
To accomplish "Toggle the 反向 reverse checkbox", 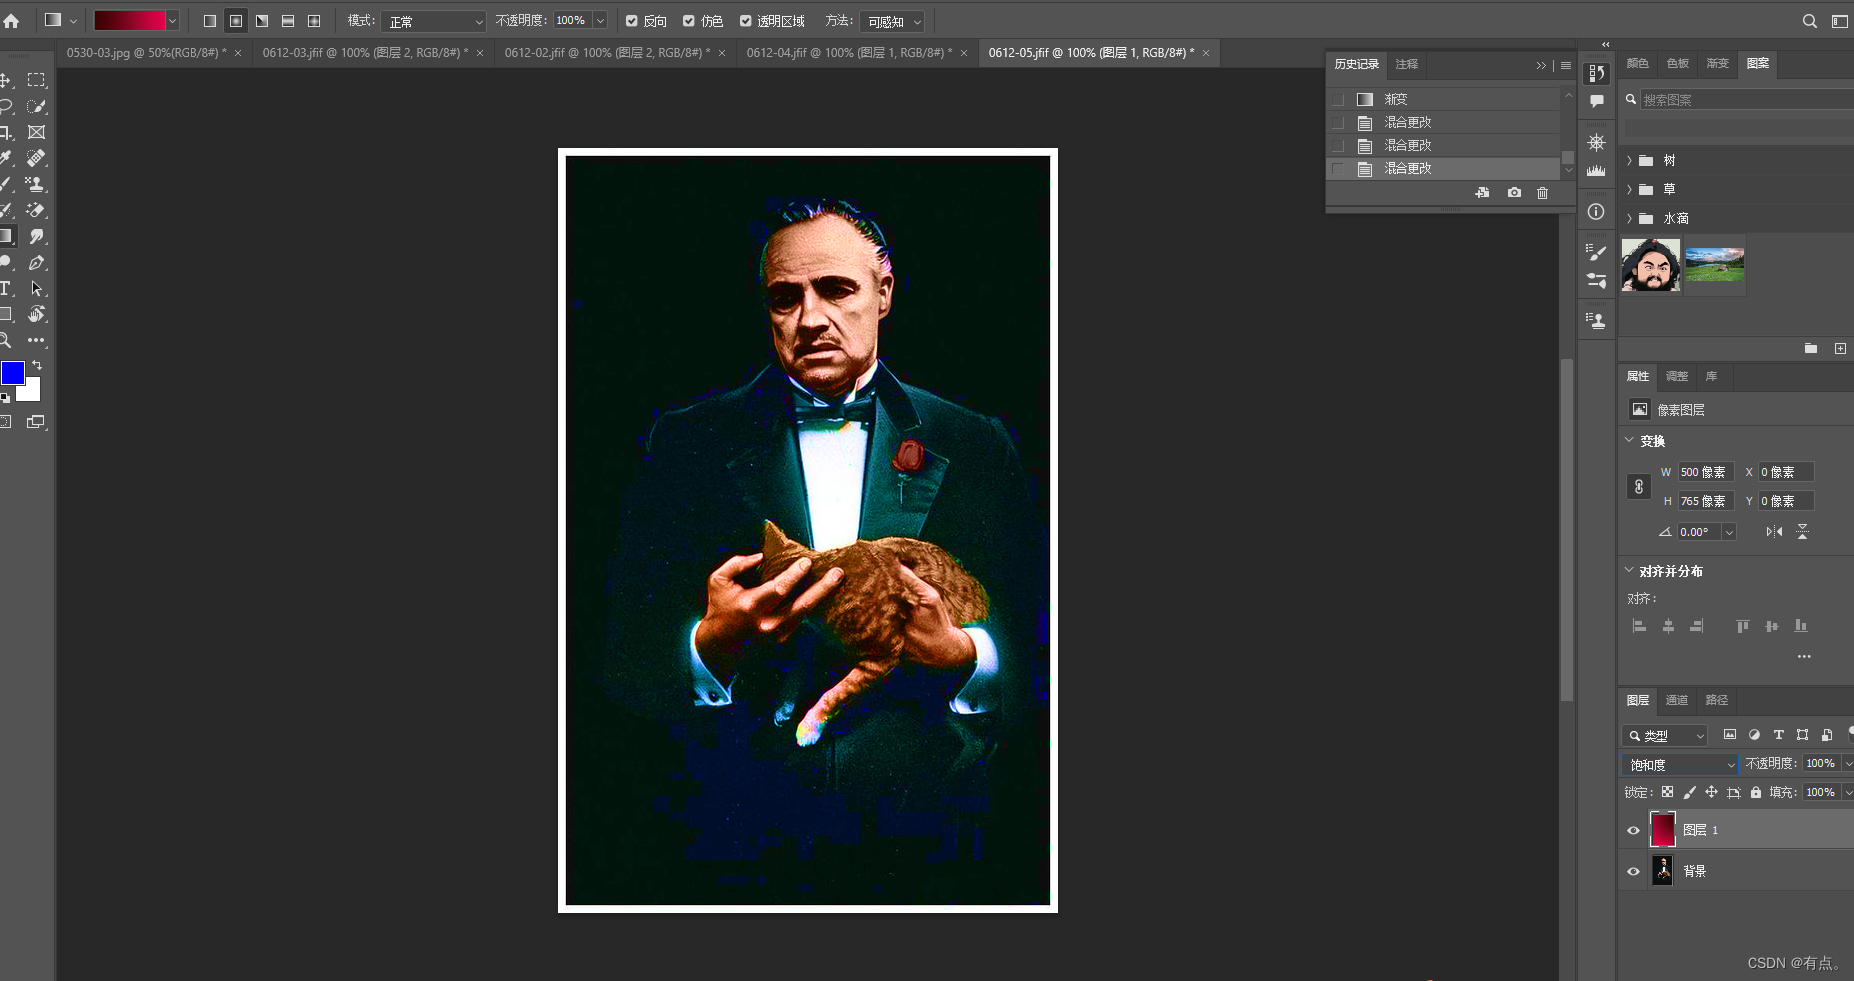I will tap(632, 21).
